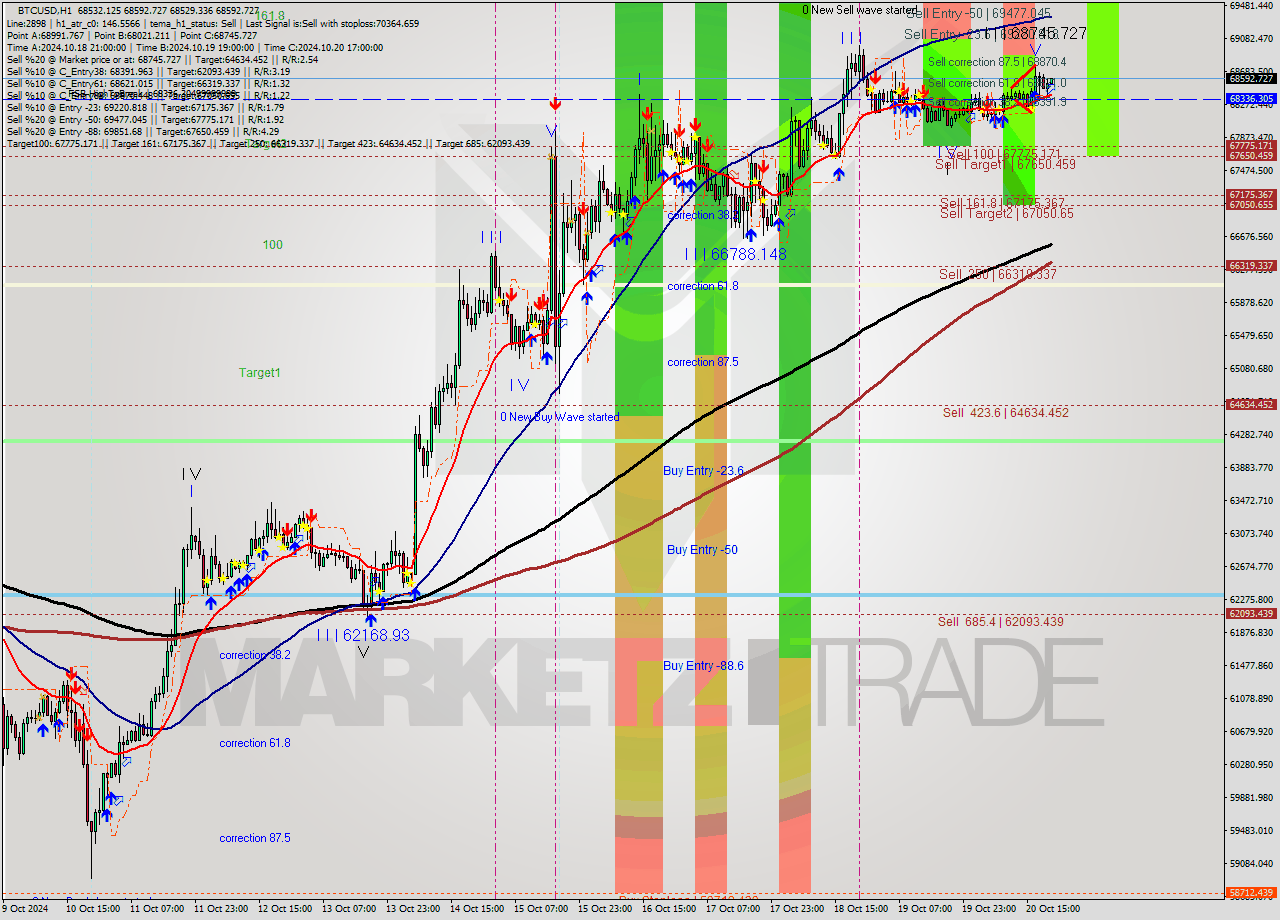Click the 67050.655 axis price tag

click(x=1251, y=205)
